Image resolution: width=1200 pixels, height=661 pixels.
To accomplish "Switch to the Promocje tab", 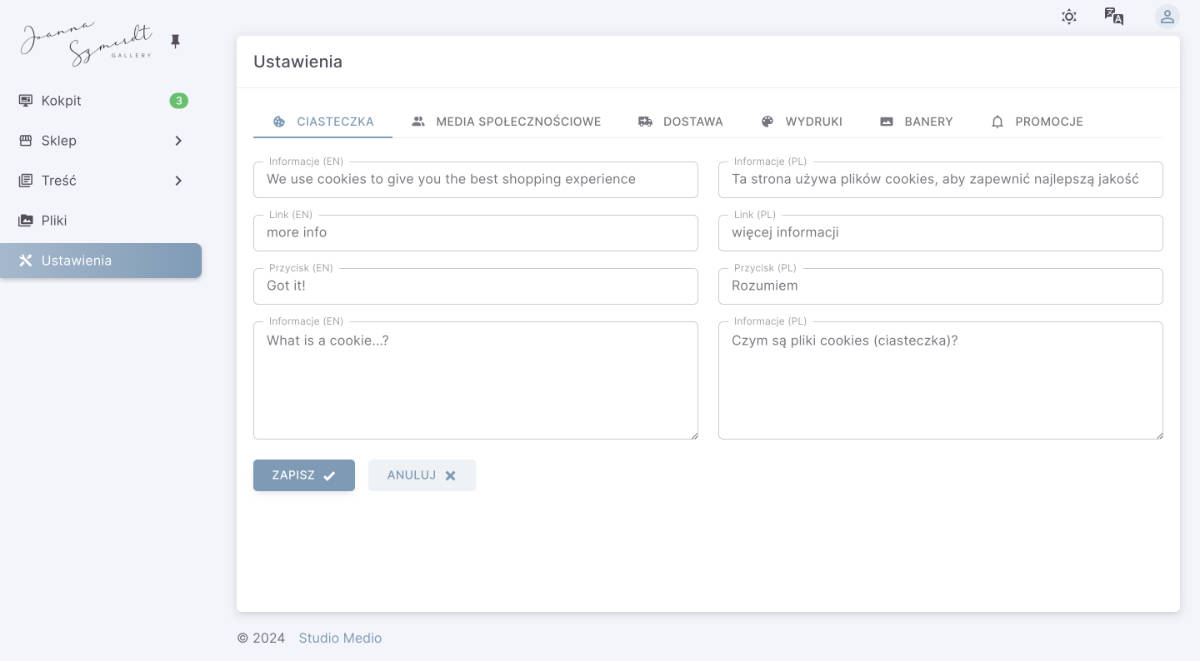I will [1037, 122].
